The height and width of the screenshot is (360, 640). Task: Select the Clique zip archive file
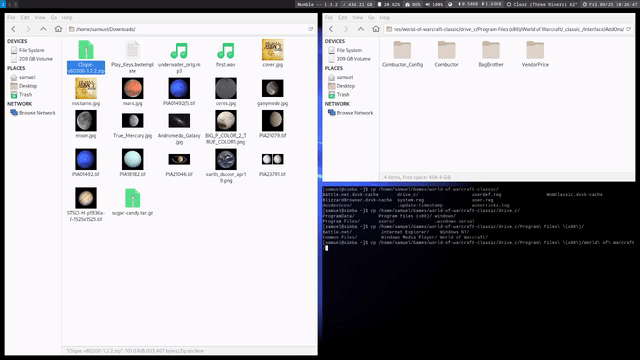[x=86, y=57]
